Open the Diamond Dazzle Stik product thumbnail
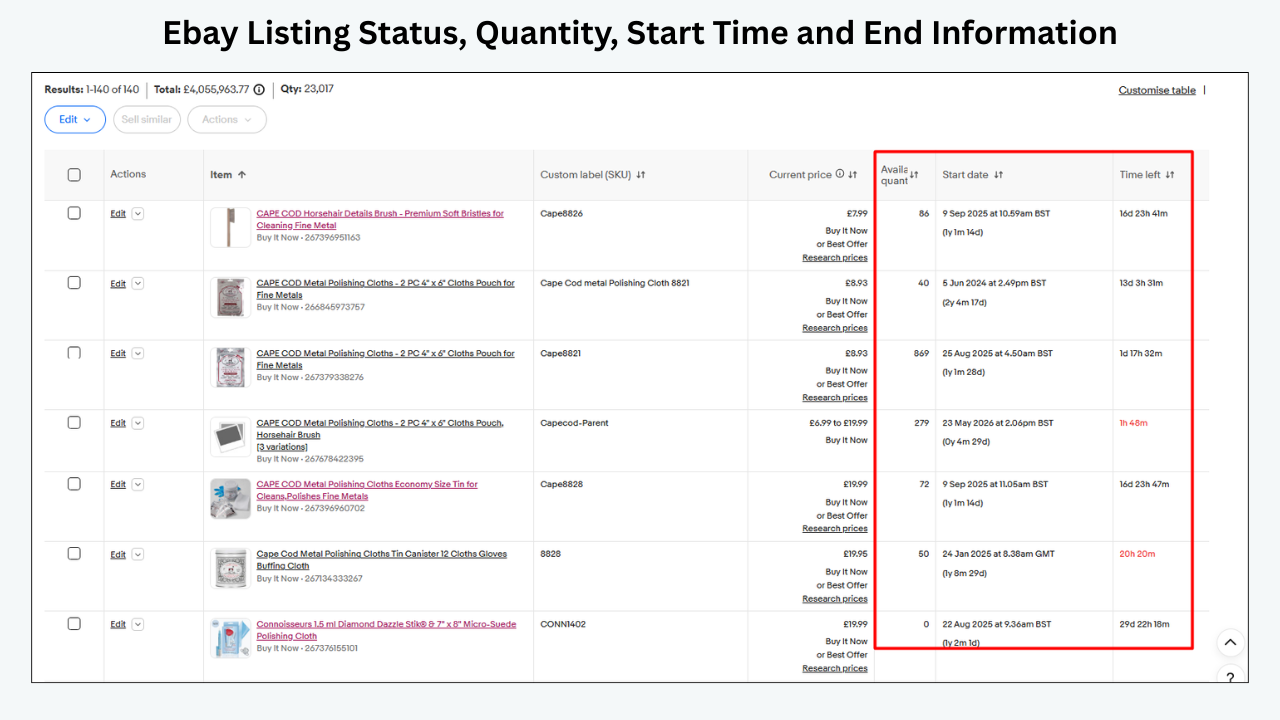Image resolution: width=1280 pixels, height=720 pixels. click(x=230, y=638)
